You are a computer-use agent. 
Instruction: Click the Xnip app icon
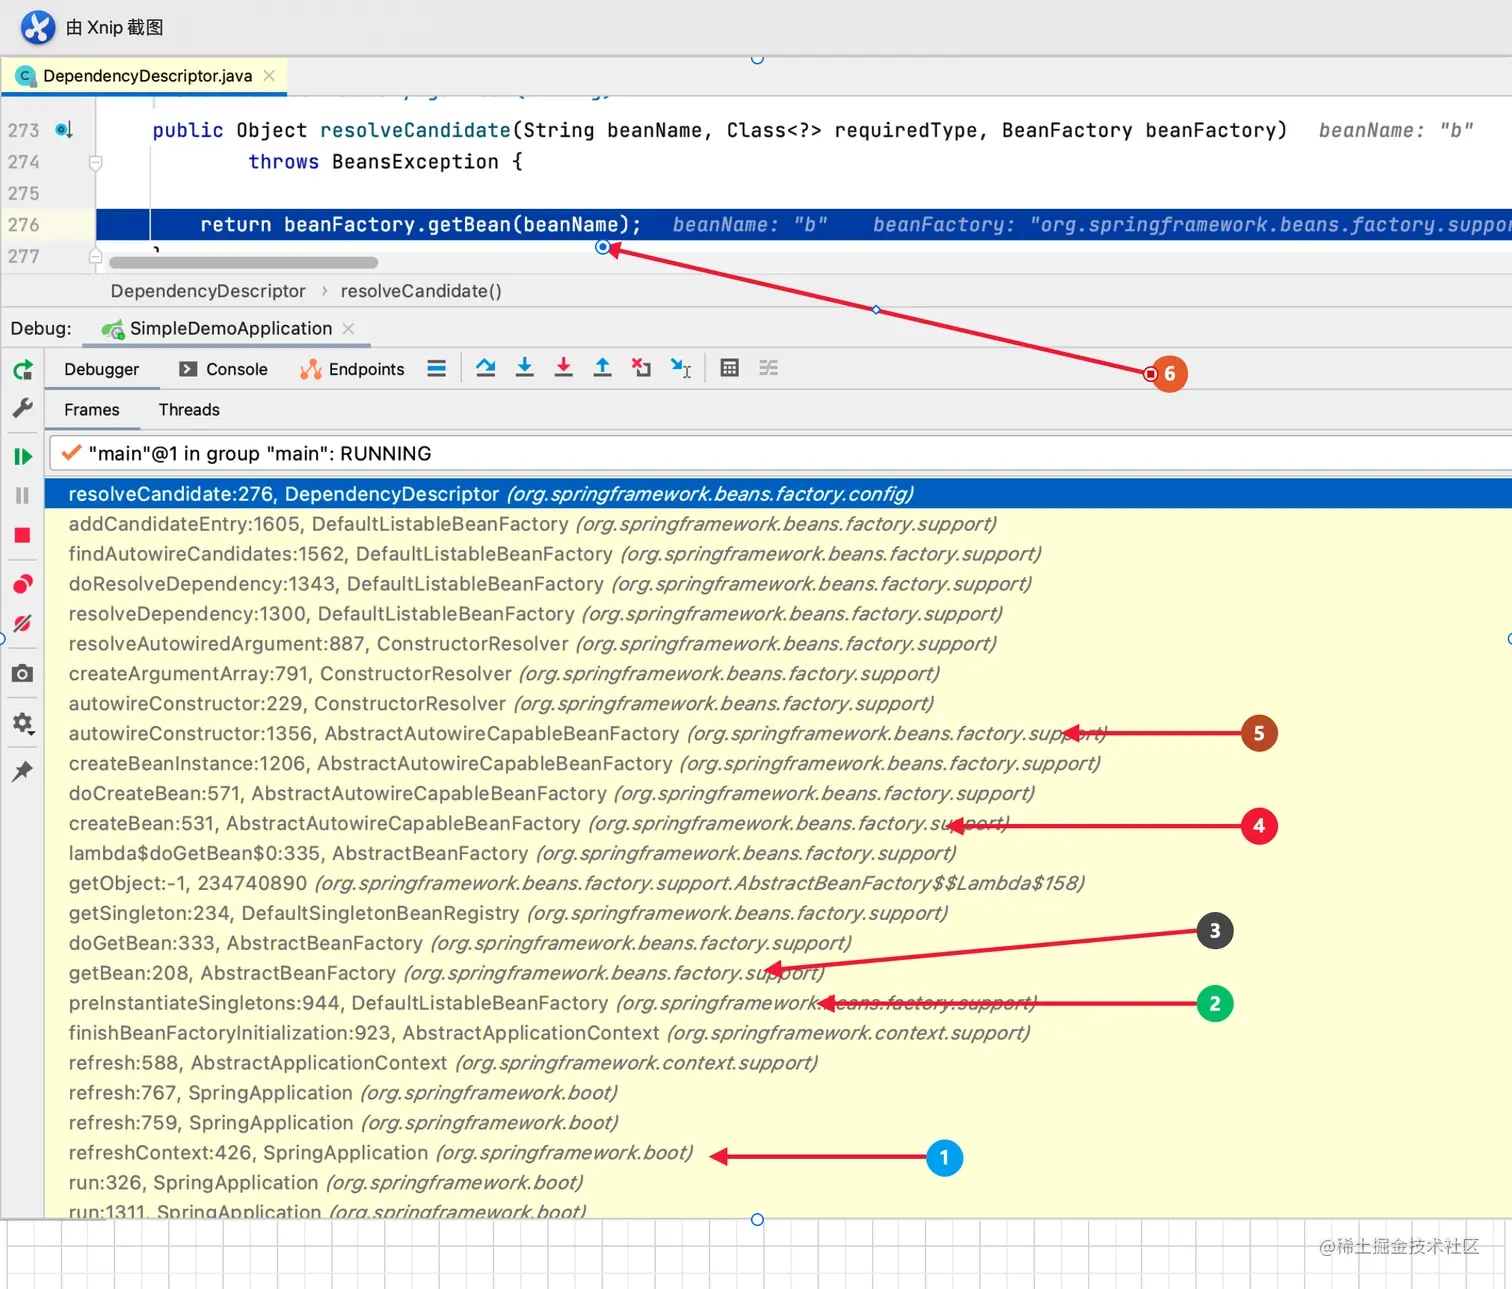[x=38, y=27]
